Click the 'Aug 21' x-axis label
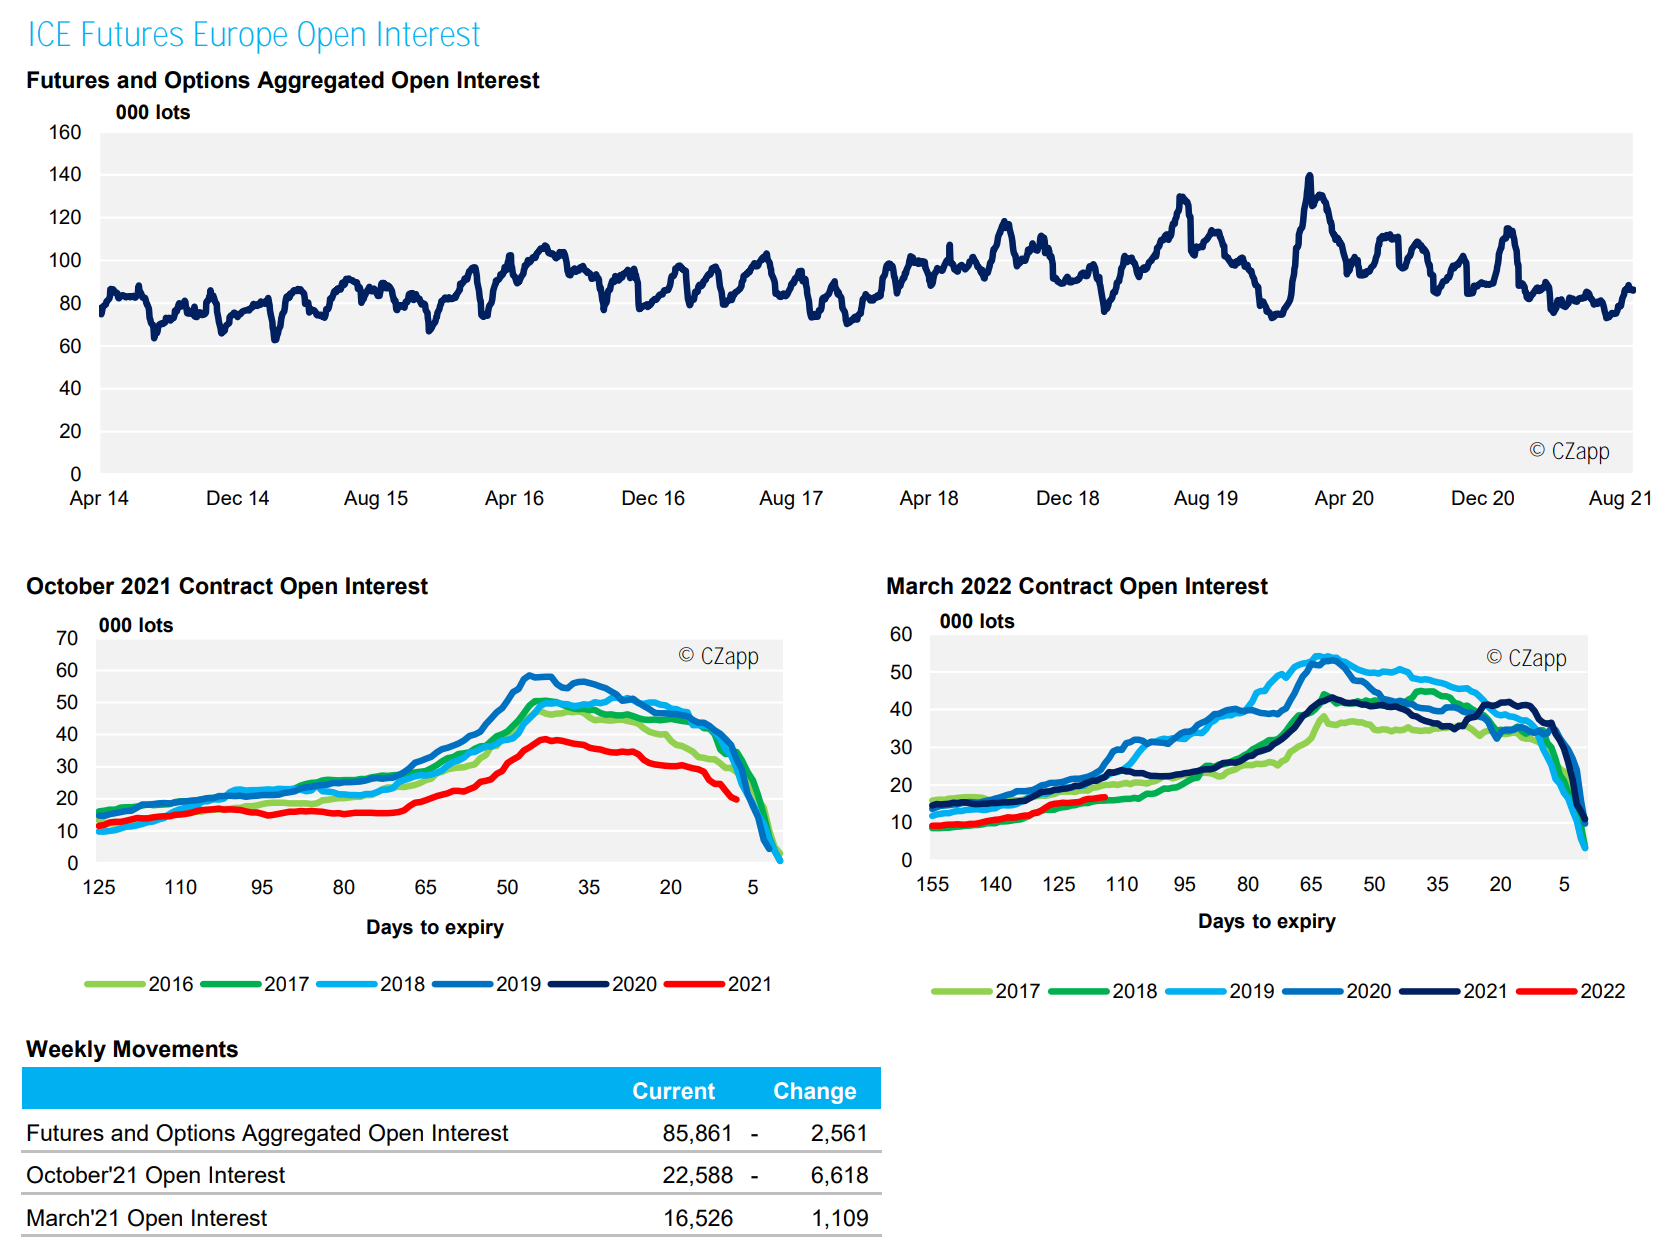The height and width of the screenshot is (1252, 1670). click(x=1621, y=498)
